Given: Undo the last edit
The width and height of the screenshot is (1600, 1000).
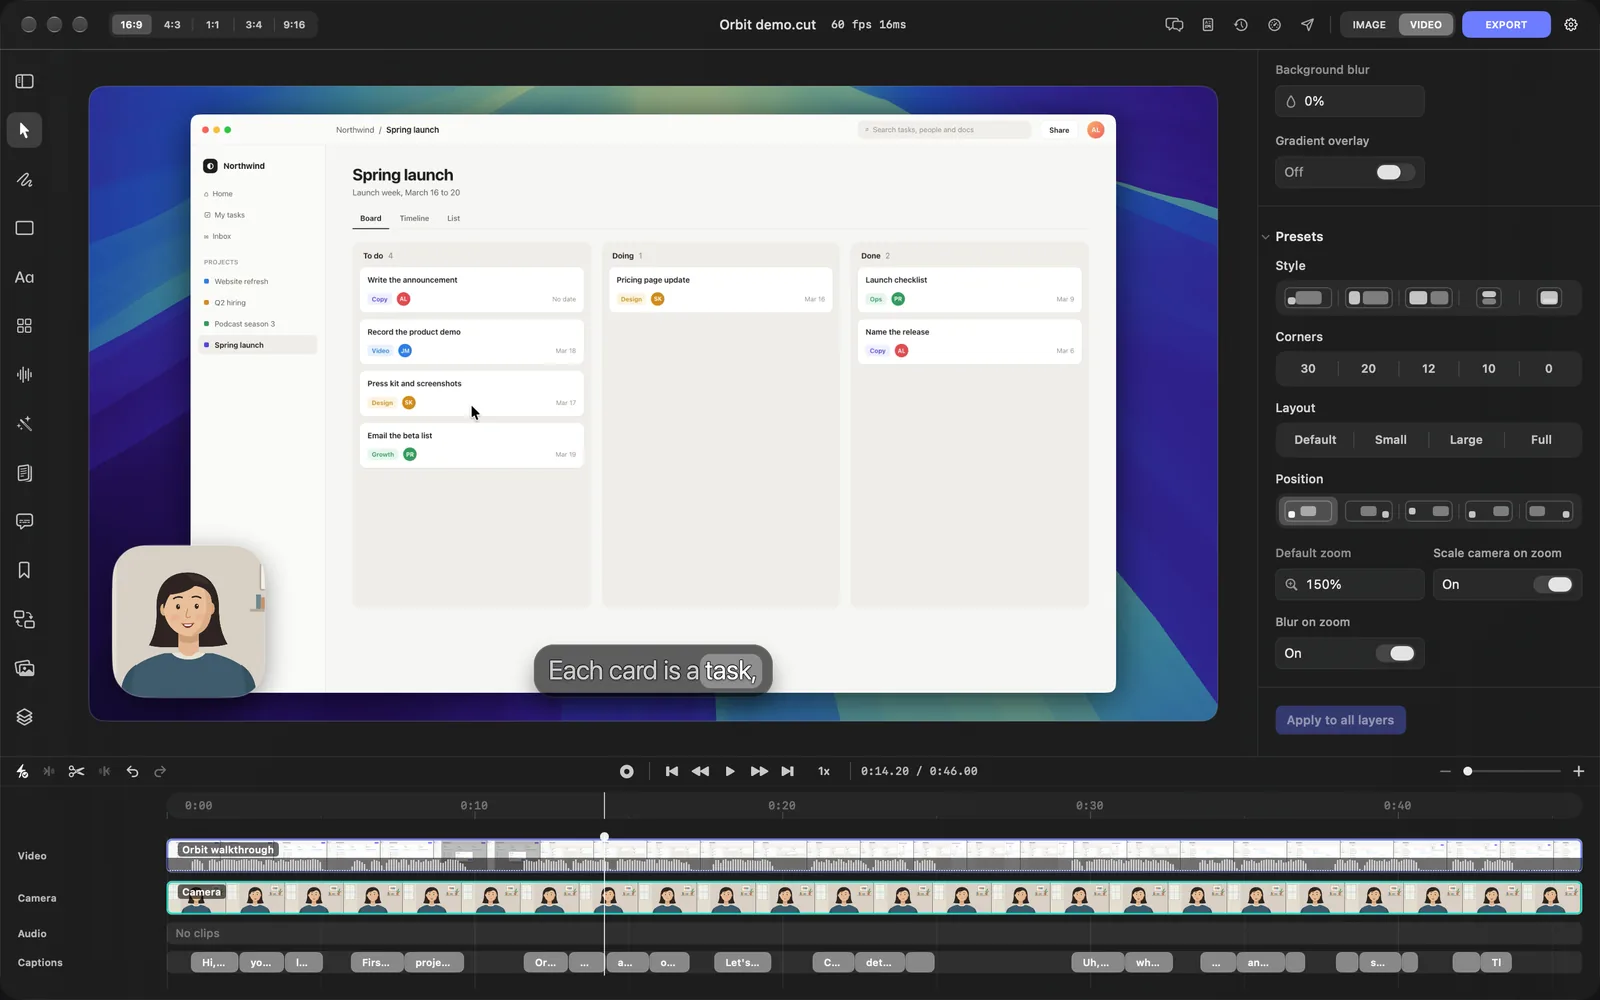Looking at the screenshot, I should click(132, 771).
